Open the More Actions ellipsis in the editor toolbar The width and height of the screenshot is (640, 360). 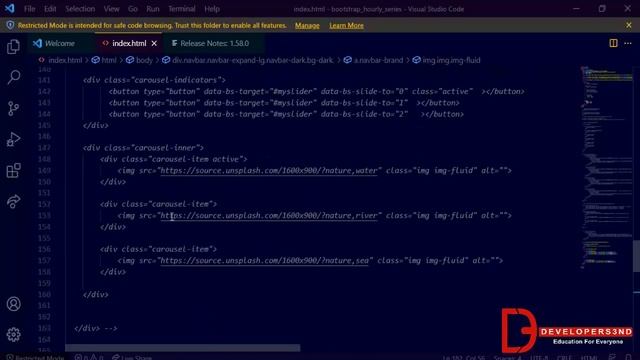[628, 43]
